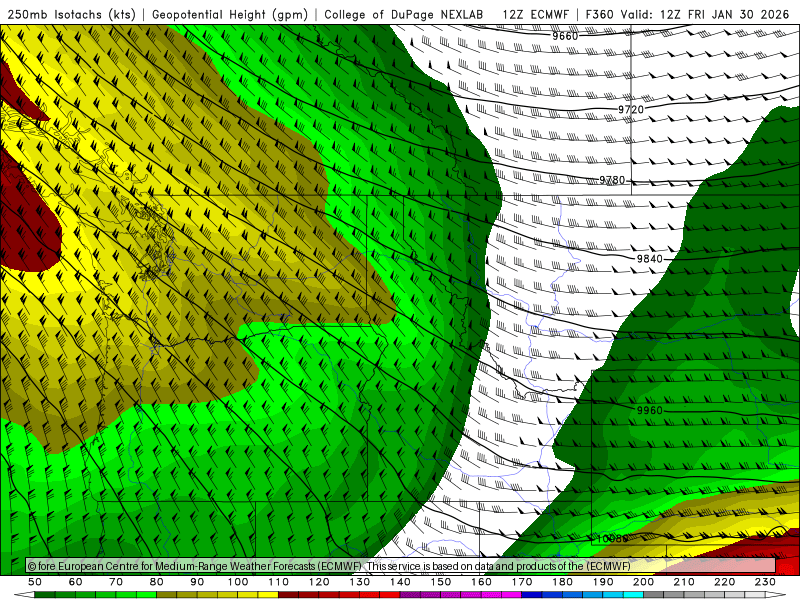This screenshot has width=800, height=600.
Task: Click the 190 value on the color scale
Action: (x=603, y=582)
